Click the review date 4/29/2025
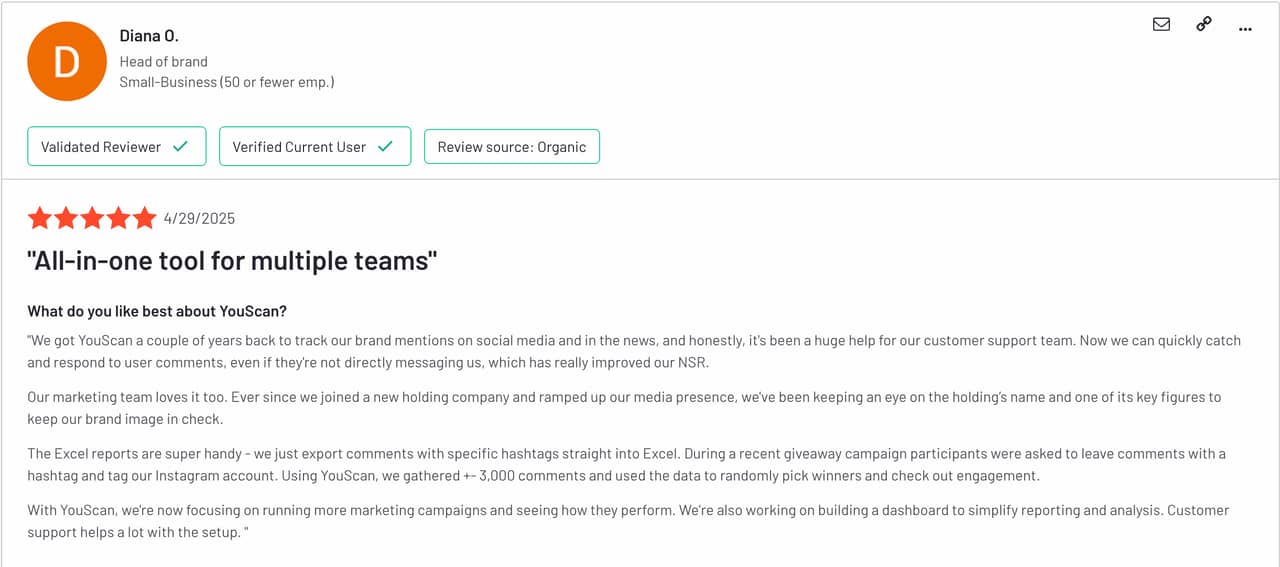1280x567 pixels. pyautogui.click(x=199, y=218)
